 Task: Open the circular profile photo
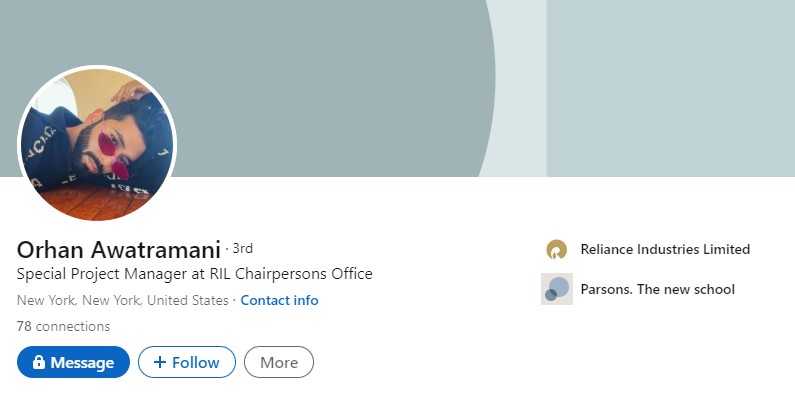pyautogui.click(x=97, y=143)
